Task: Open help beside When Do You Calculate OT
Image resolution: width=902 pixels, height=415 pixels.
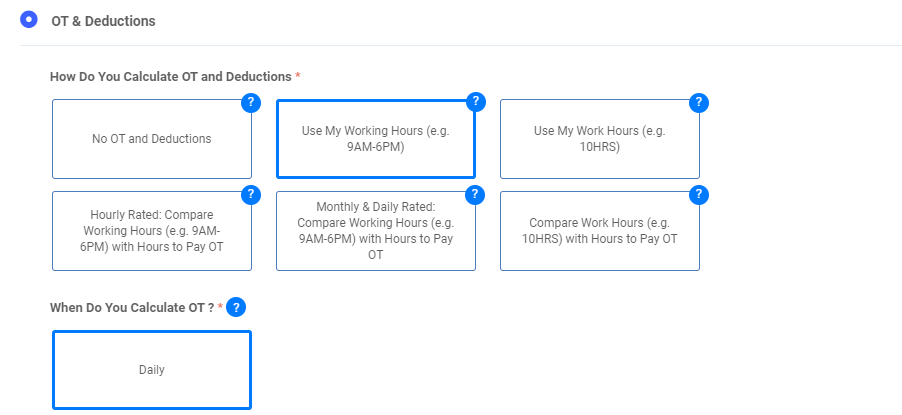Action: 236,308
